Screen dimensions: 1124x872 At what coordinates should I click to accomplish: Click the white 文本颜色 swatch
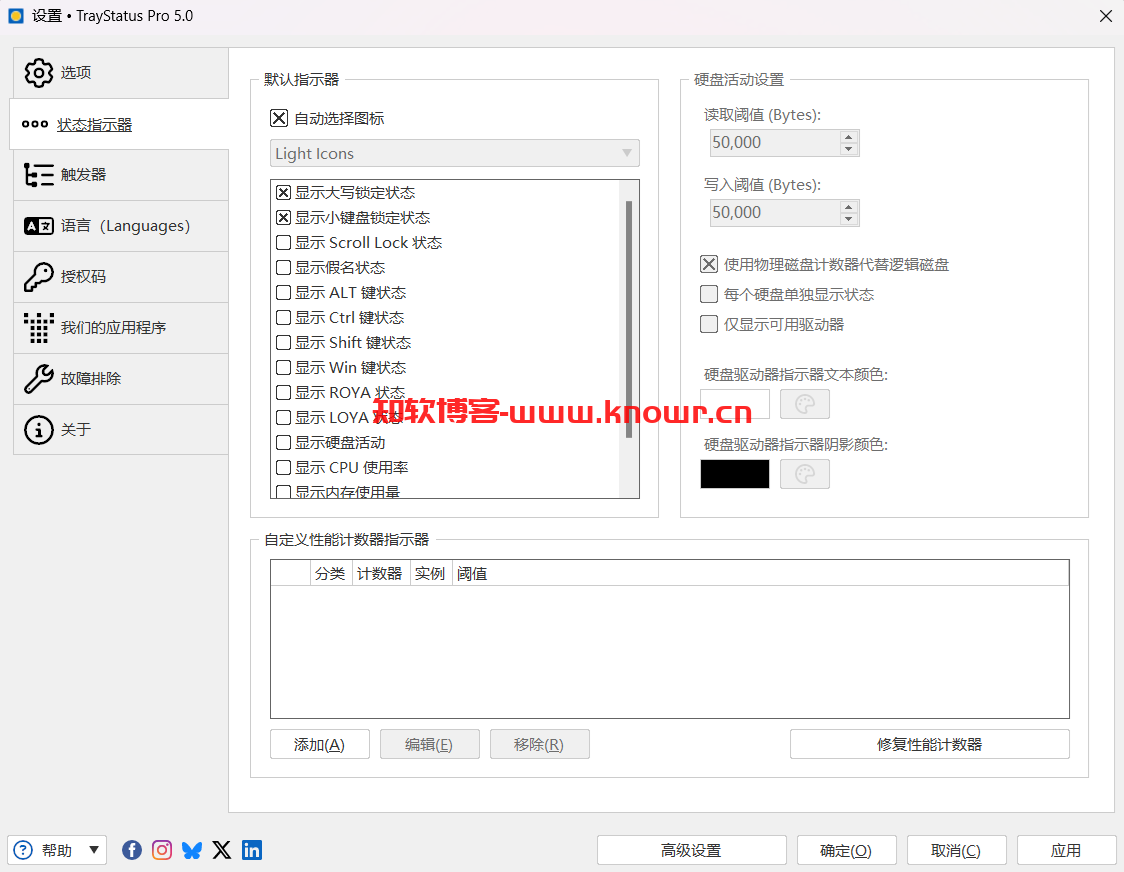735,404
